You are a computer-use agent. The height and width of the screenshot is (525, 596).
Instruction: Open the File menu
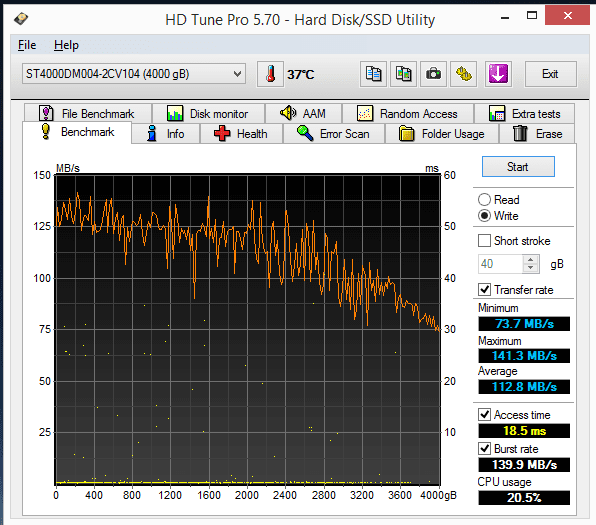point(27,45)
